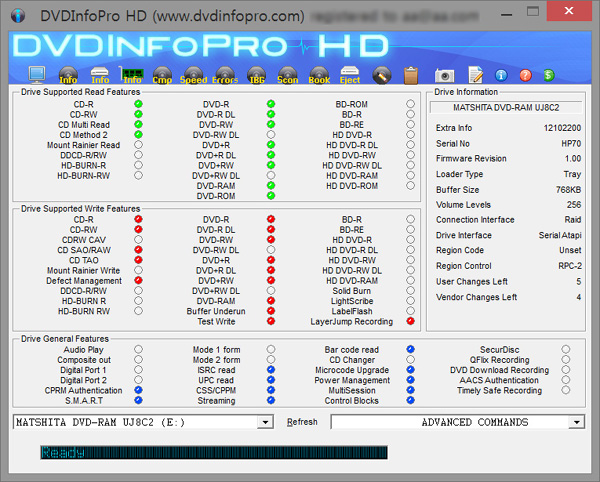Click the HD DVD-ROM read indicator
Viewport: 600px width, 482px height.
(x=411, y=186)
